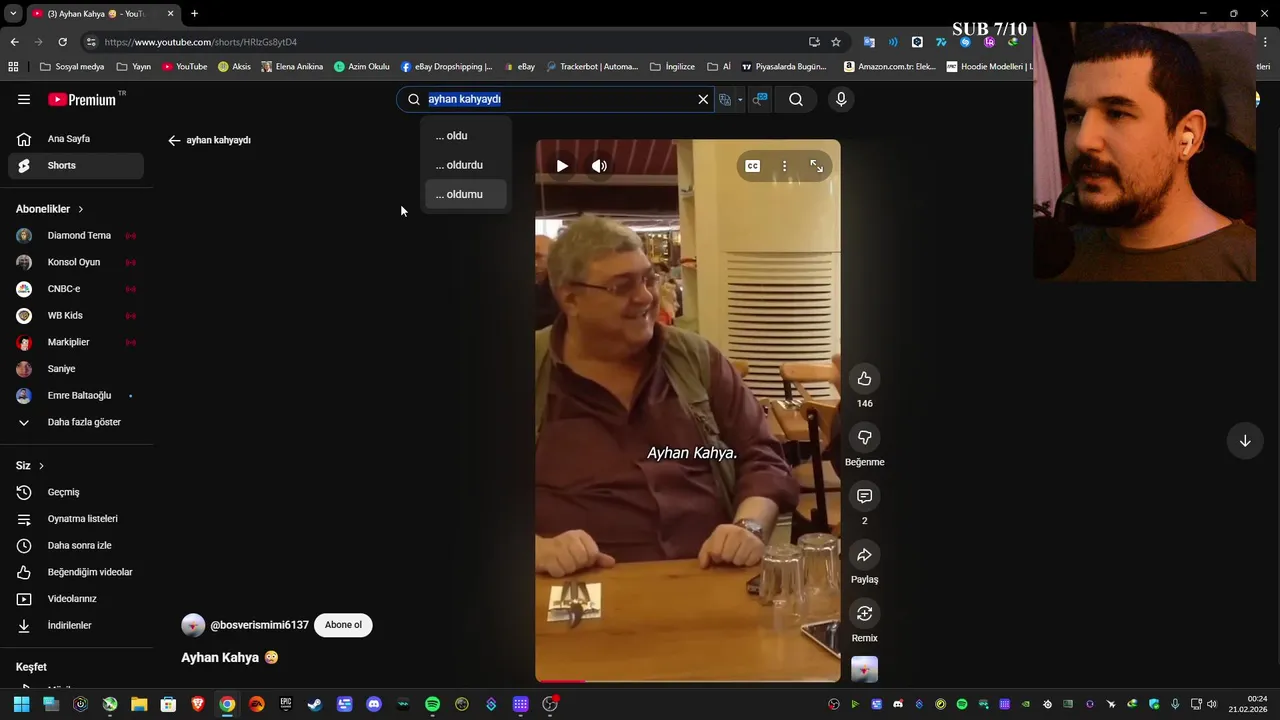This screenshot has height=720, width=1280.
Task: Open the Diamond Tema subscription
Action: [x=76, y=236]
